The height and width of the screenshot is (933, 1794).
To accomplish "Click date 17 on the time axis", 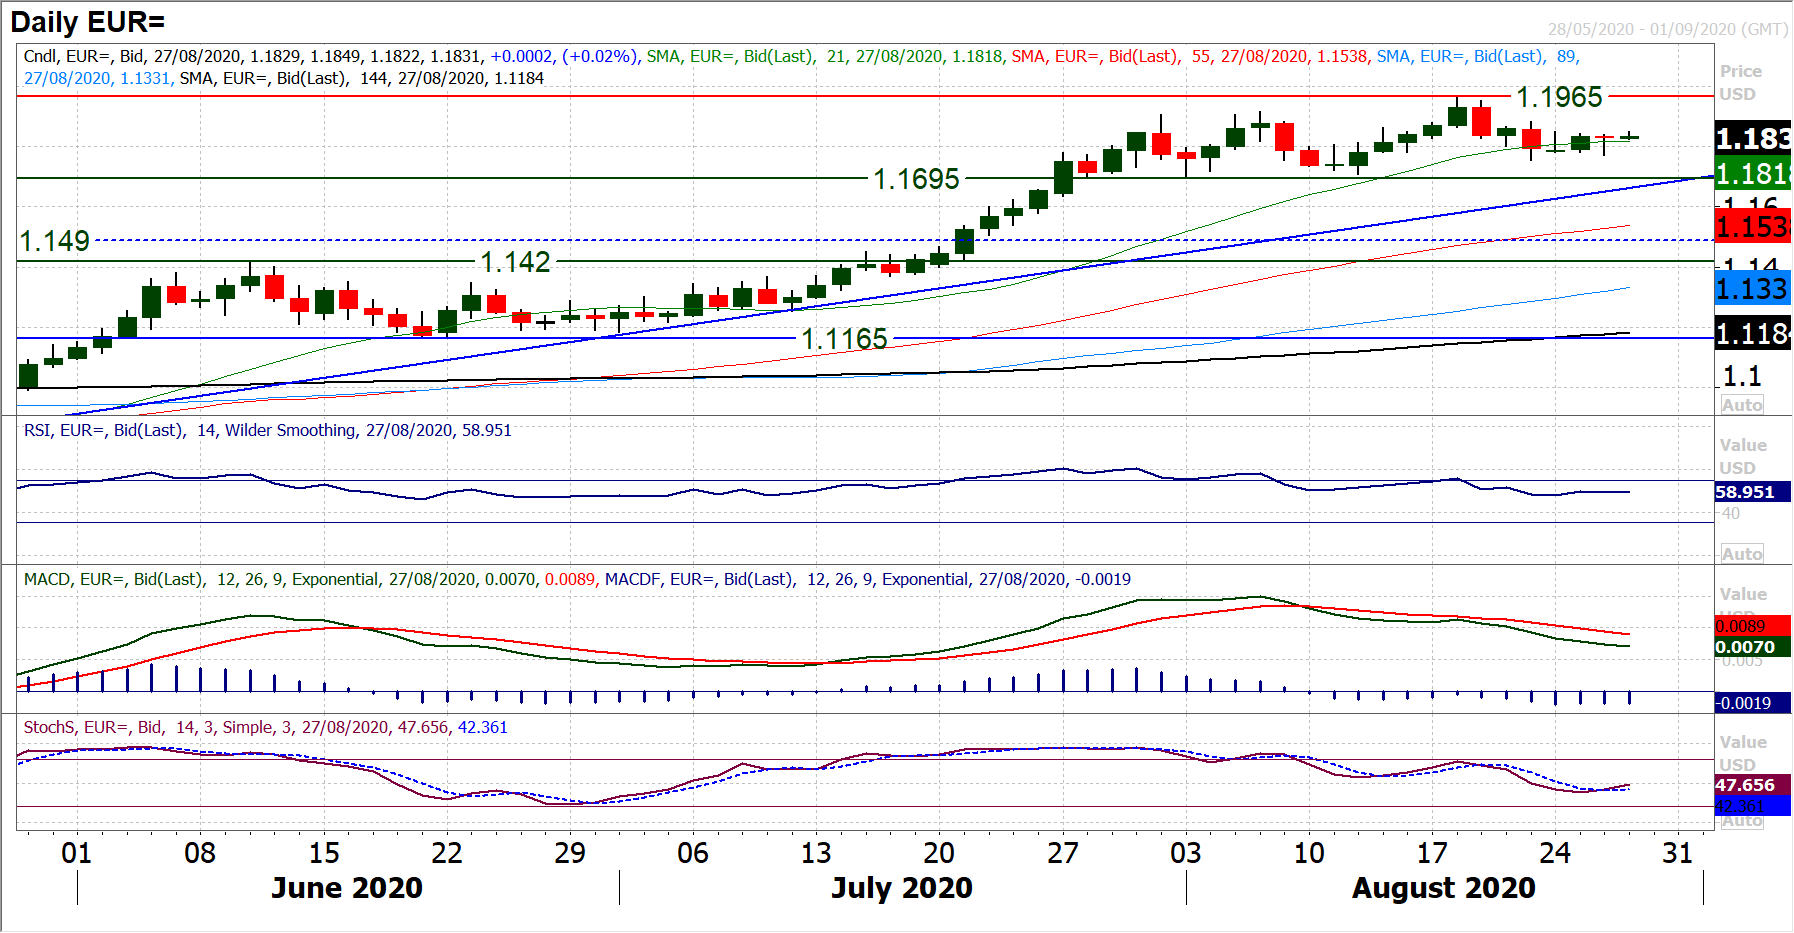I will (x=1432, y=853).
